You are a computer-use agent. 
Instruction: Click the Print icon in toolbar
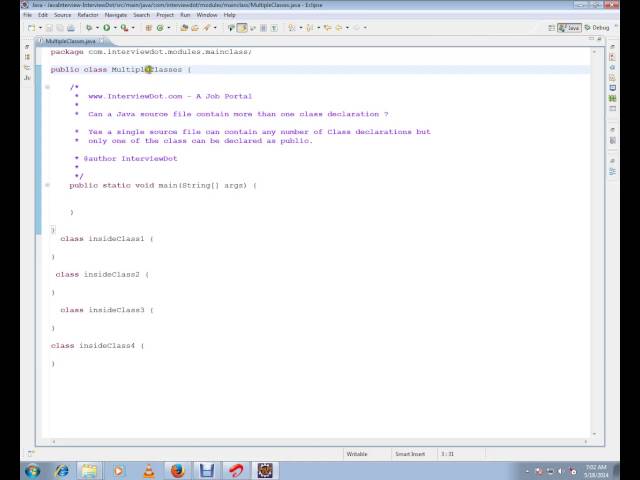tap(71, 28)
